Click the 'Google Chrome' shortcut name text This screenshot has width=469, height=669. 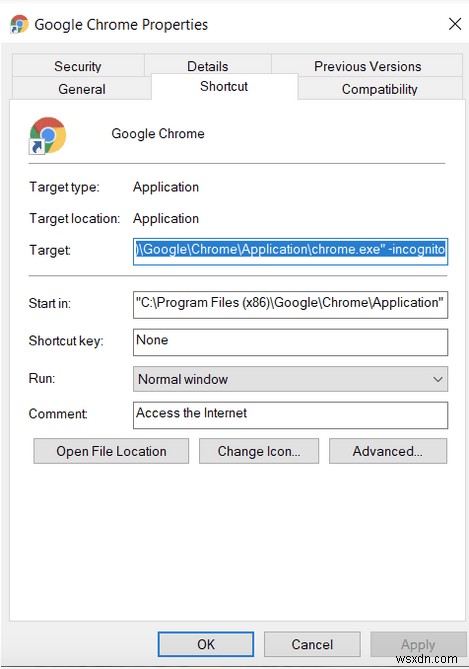pos(158,134)
